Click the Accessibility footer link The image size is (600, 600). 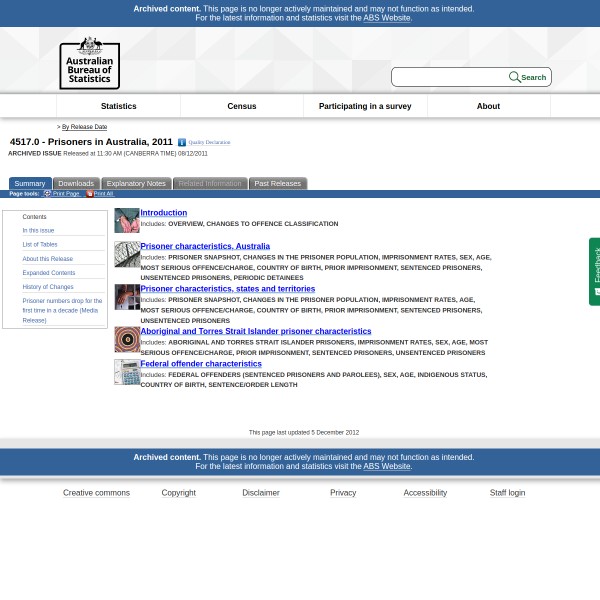[425, 492]
